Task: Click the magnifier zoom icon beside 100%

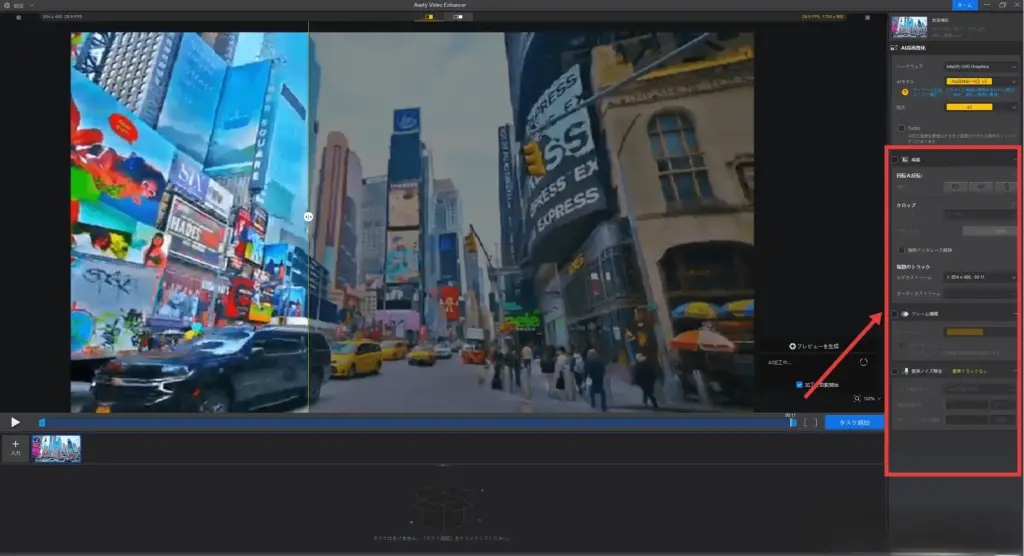Action: pos(857,398)
